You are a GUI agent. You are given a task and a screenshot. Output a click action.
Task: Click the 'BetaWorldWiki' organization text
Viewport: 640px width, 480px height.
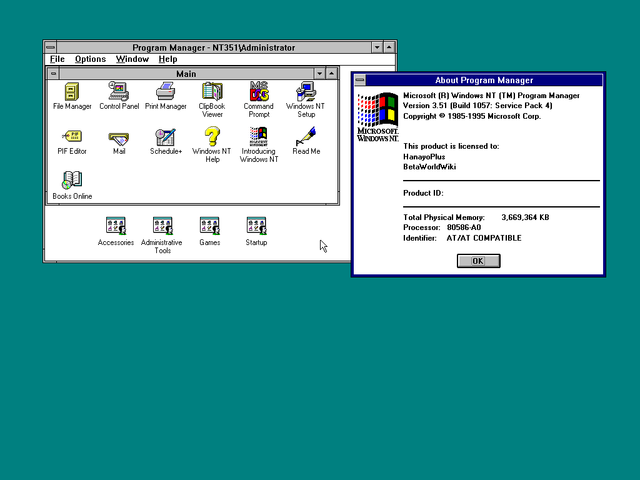(x=430, y=167)
